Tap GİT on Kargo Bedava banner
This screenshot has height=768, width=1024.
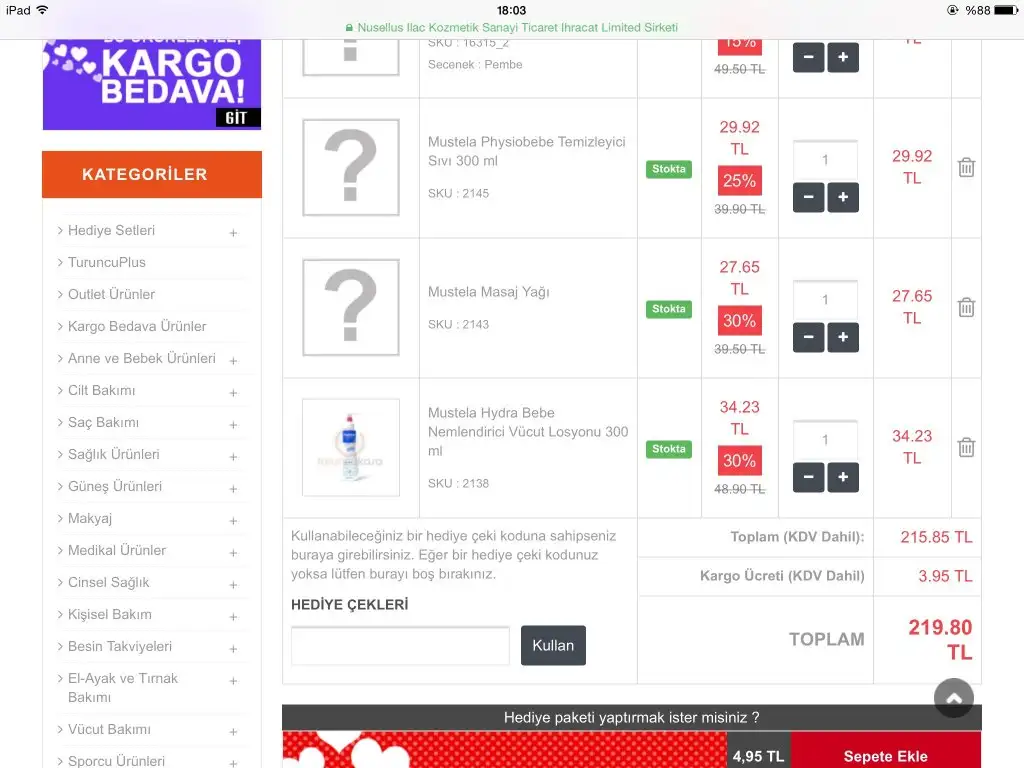click(x=236, y=118)
